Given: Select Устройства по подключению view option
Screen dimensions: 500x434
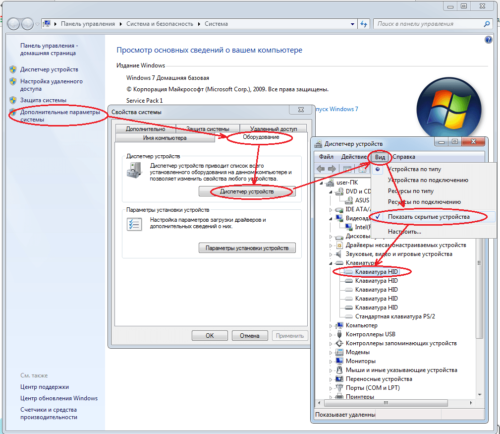Looking at the screenshot, I should point(428,180).
